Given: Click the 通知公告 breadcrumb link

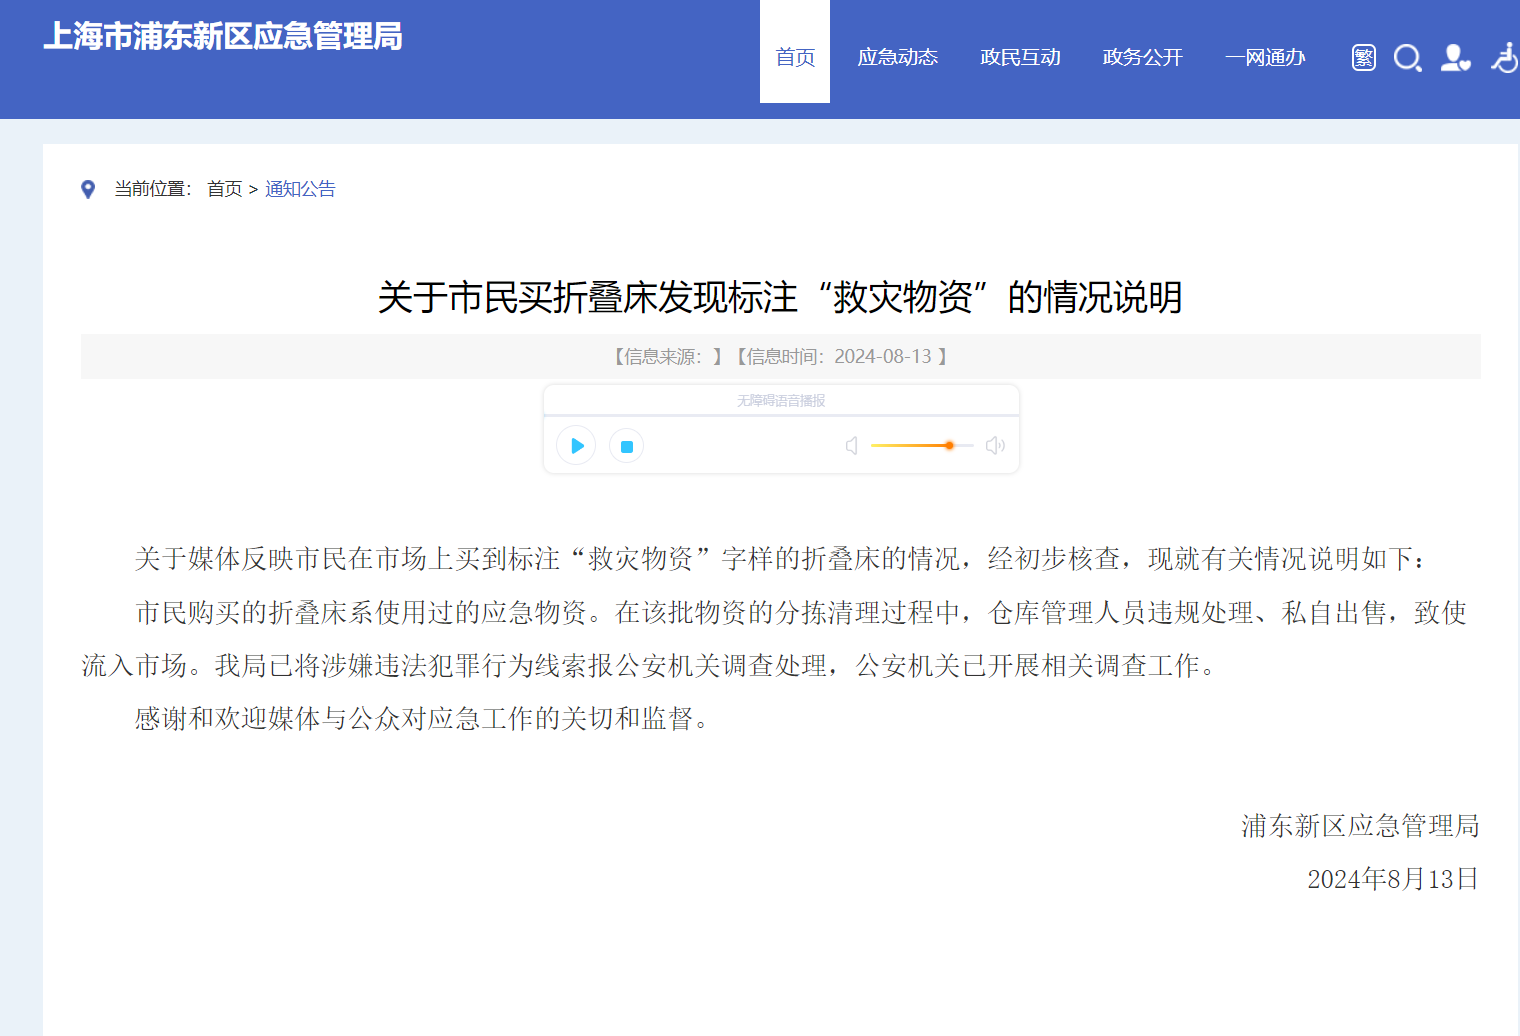Looking at the screenshot, I should pyautogui.click(x=300, y=189).
